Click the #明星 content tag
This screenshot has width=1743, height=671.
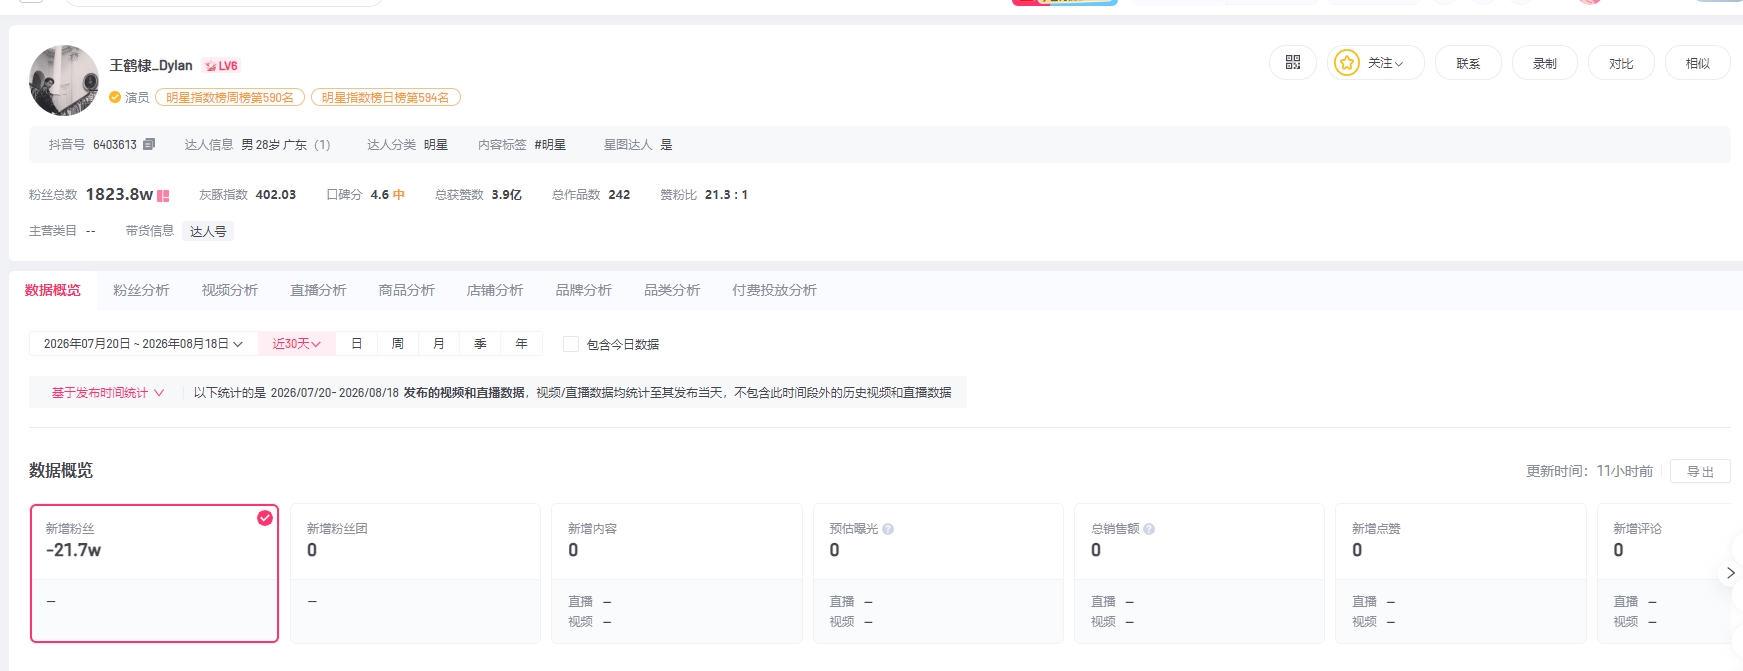pyautogui.click(x=550, y=145)
